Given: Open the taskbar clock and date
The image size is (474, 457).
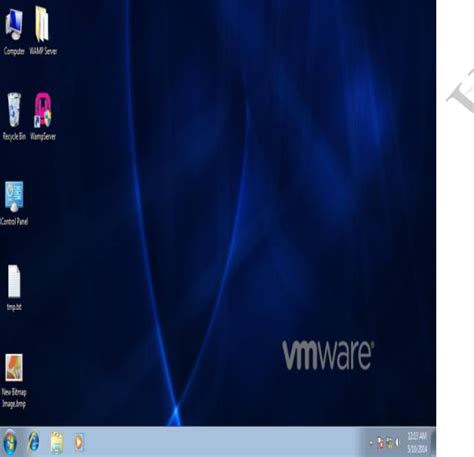Looking at the screenshot, I should click(x=417, y=442).
